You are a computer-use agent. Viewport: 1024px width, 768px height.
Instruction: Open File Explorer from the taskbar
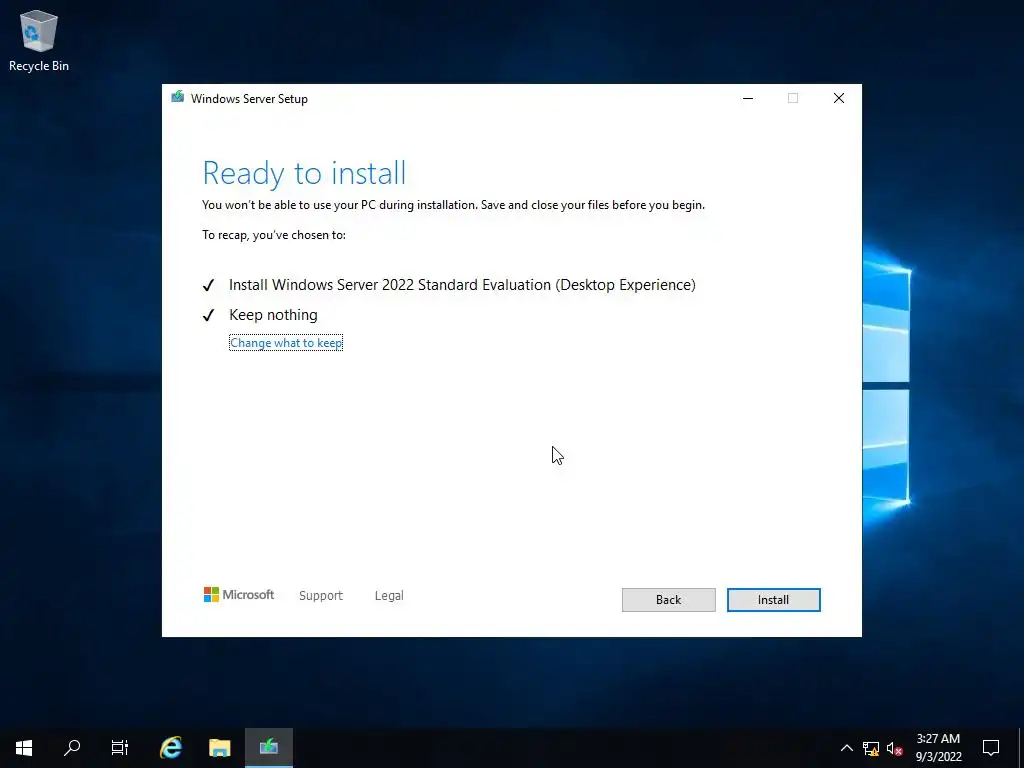tap(220, 747)
